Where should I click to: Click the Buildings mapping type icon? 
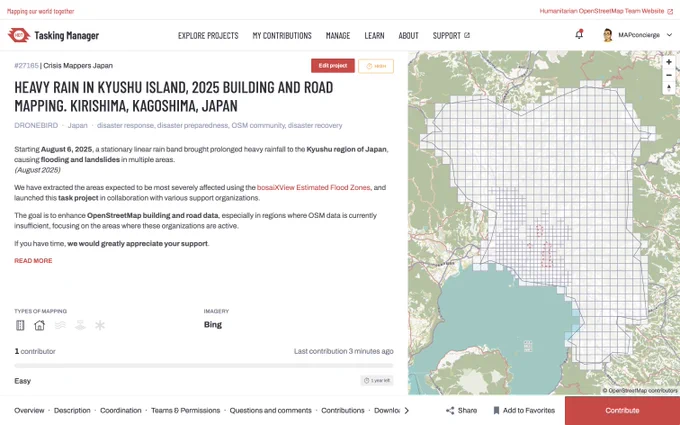pyautogui.click(x=39, y=325)
